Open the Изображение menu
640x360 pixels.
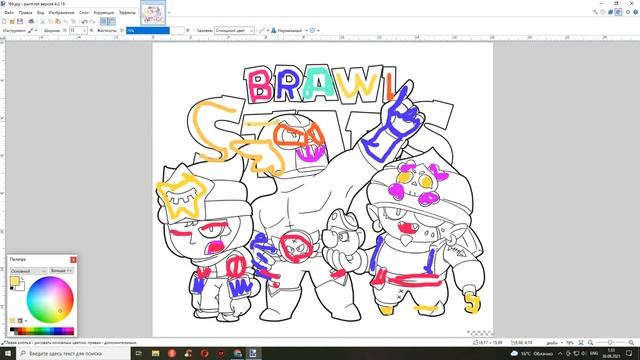61,13
